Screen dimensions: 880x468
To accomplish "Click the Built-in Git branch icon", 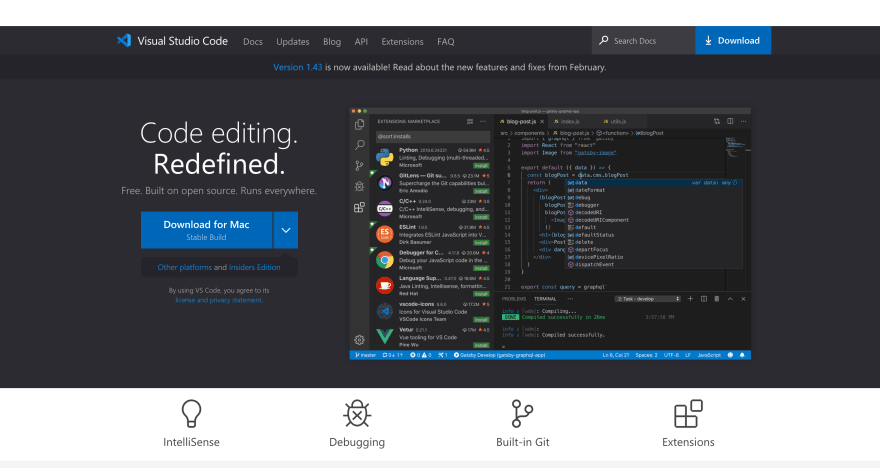I will 522,414.
